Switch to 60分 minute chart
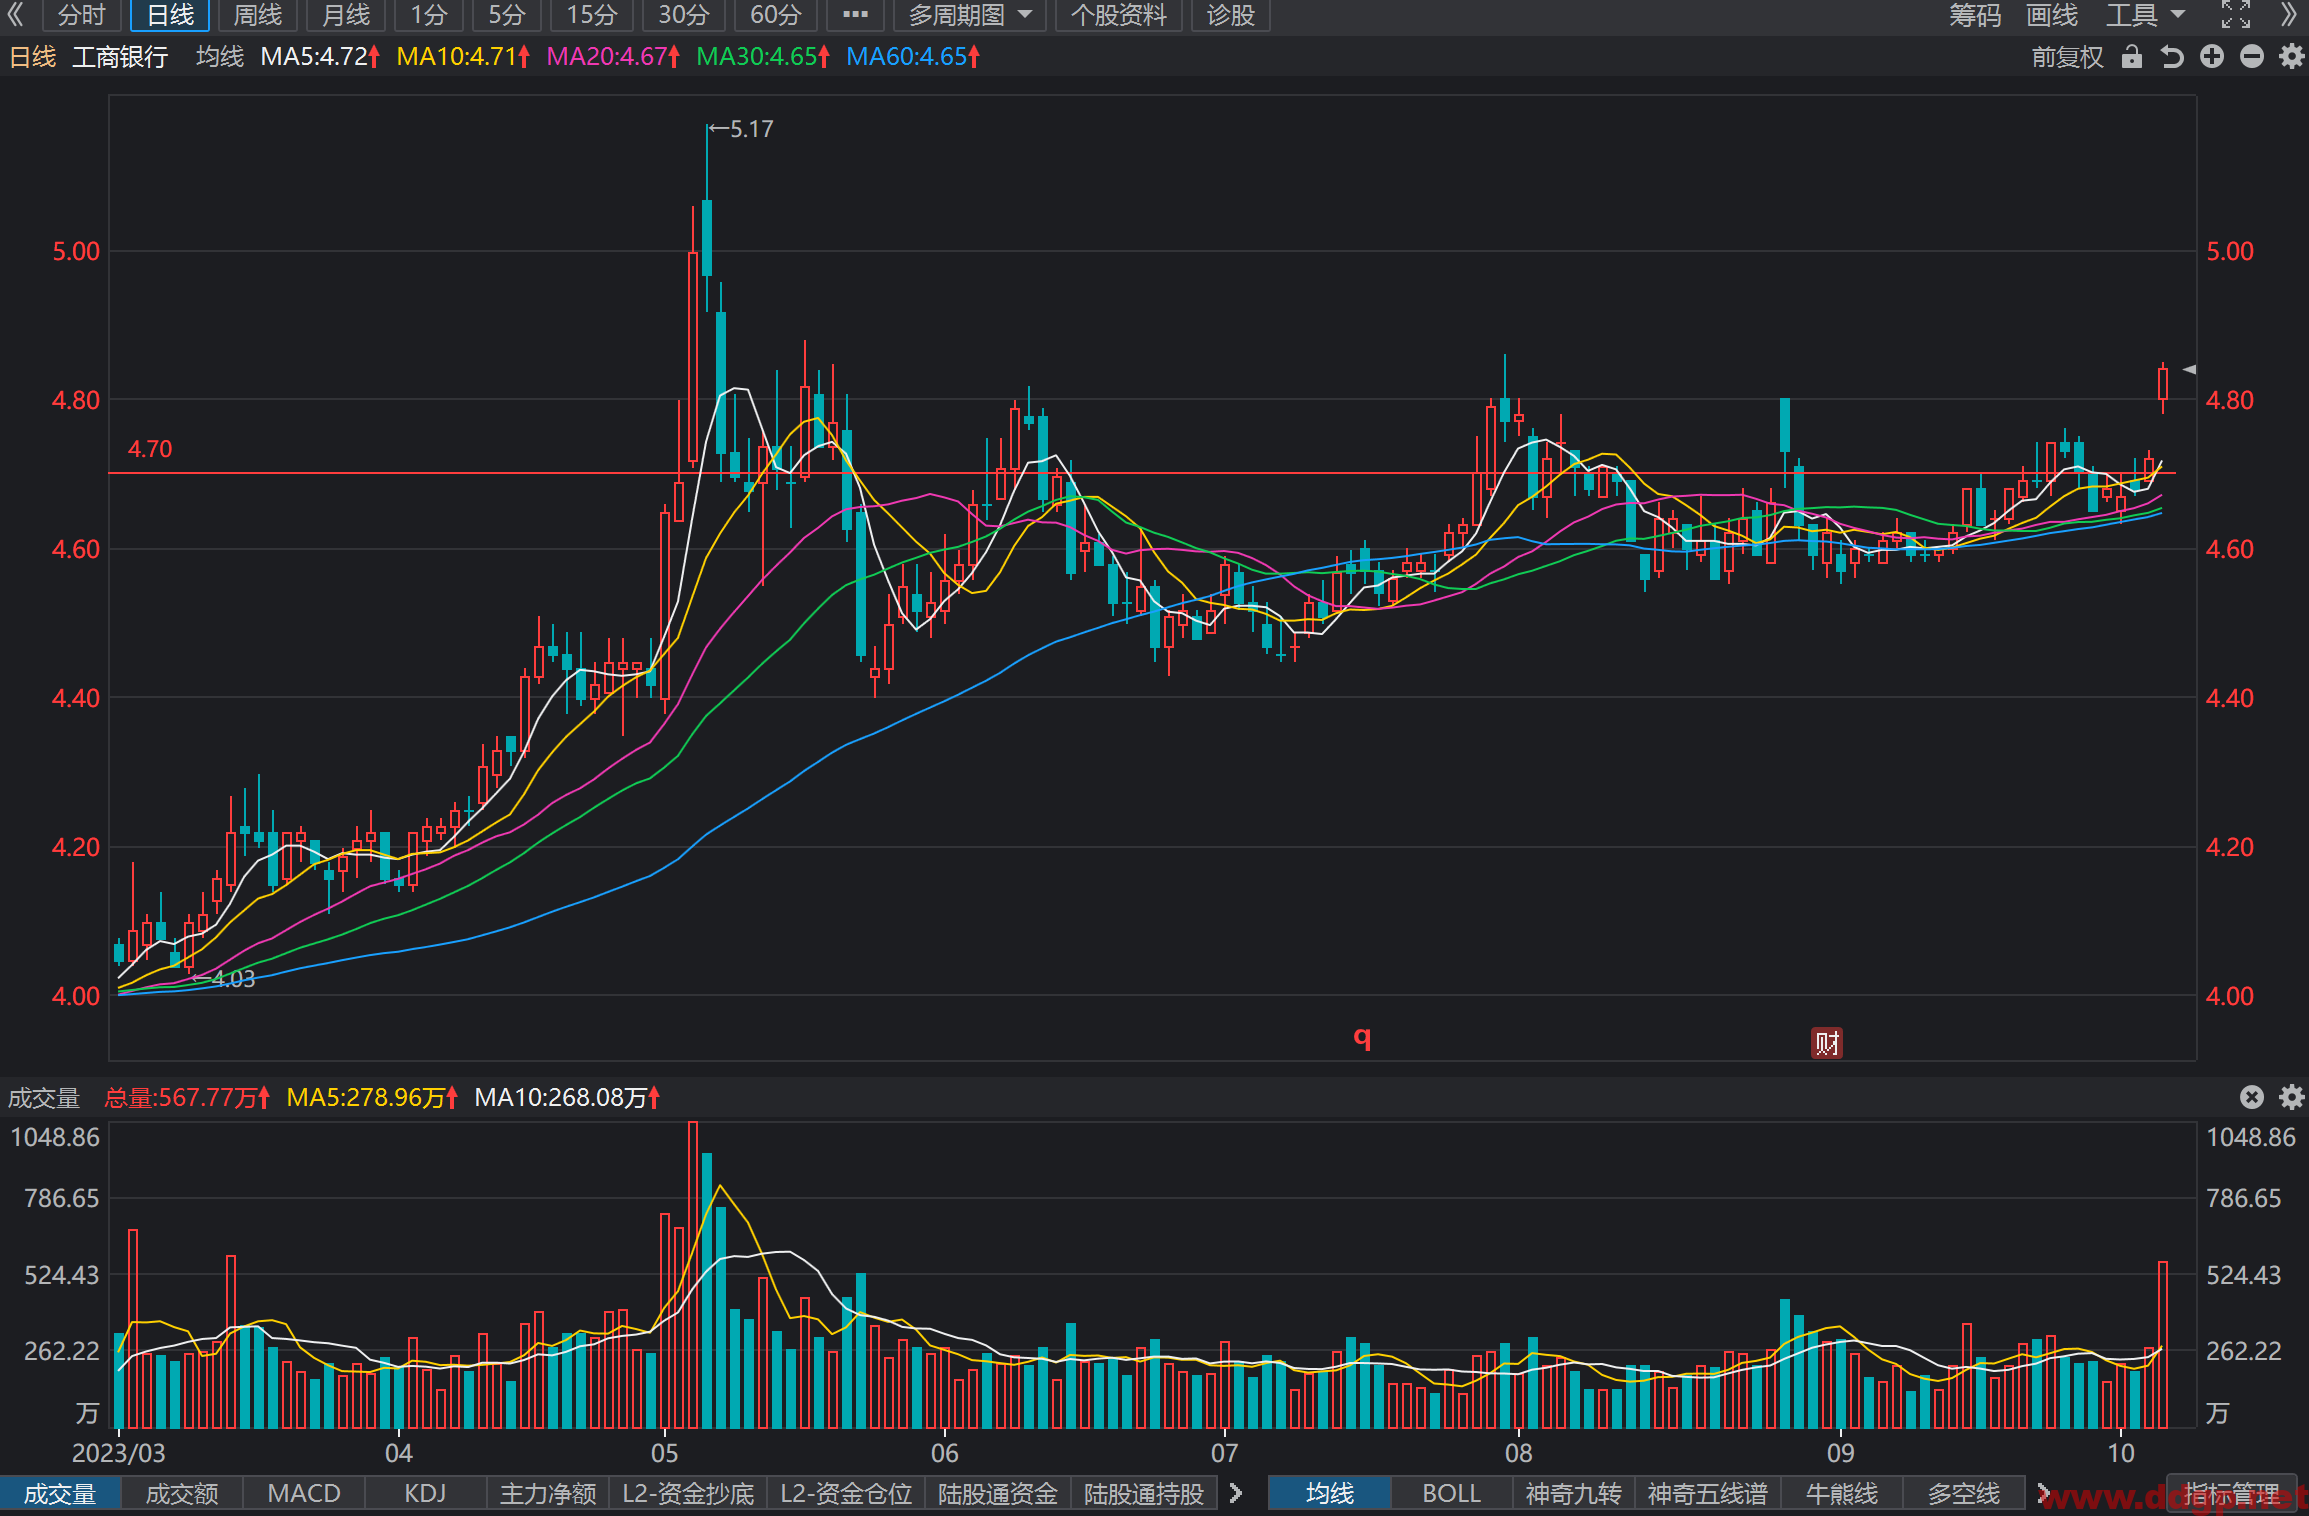The width and height of the screenshot is (2309, 1516). pos(776,15)
